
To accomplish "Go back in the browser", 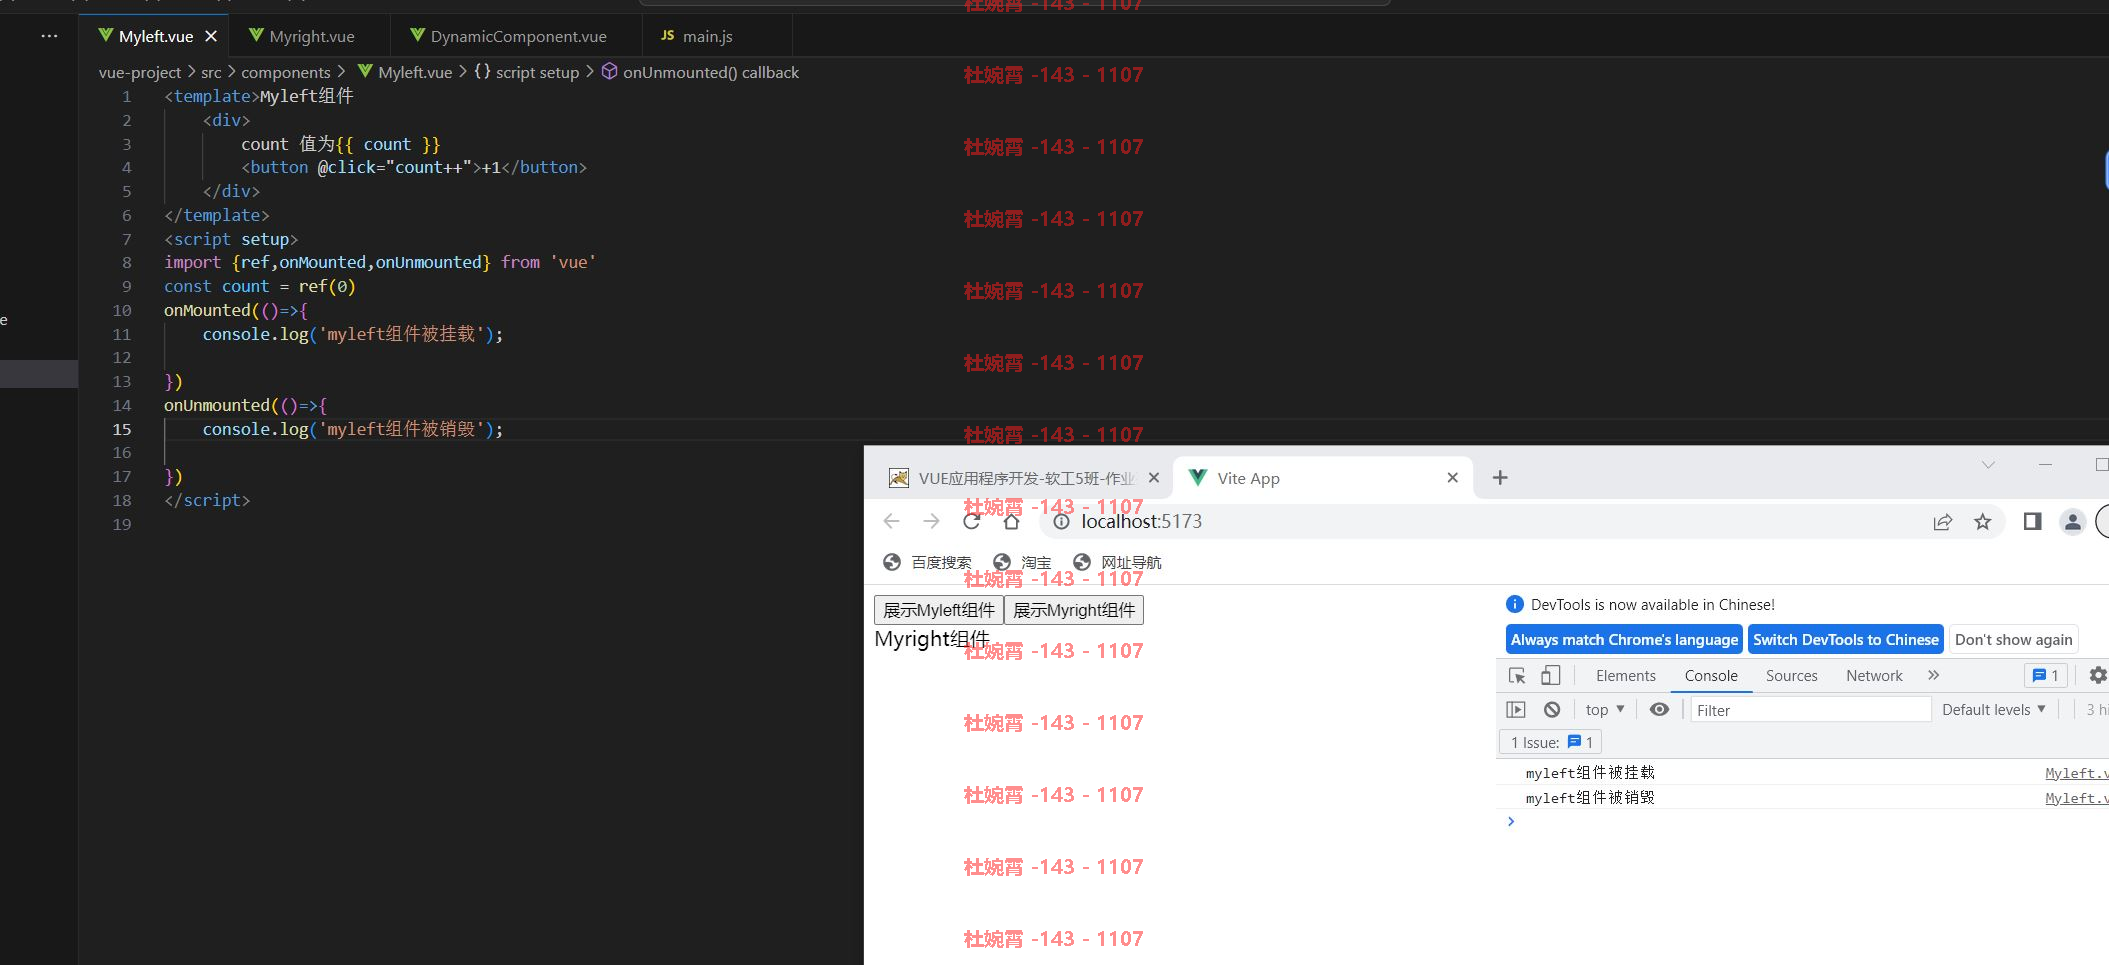I will (892, 521).
